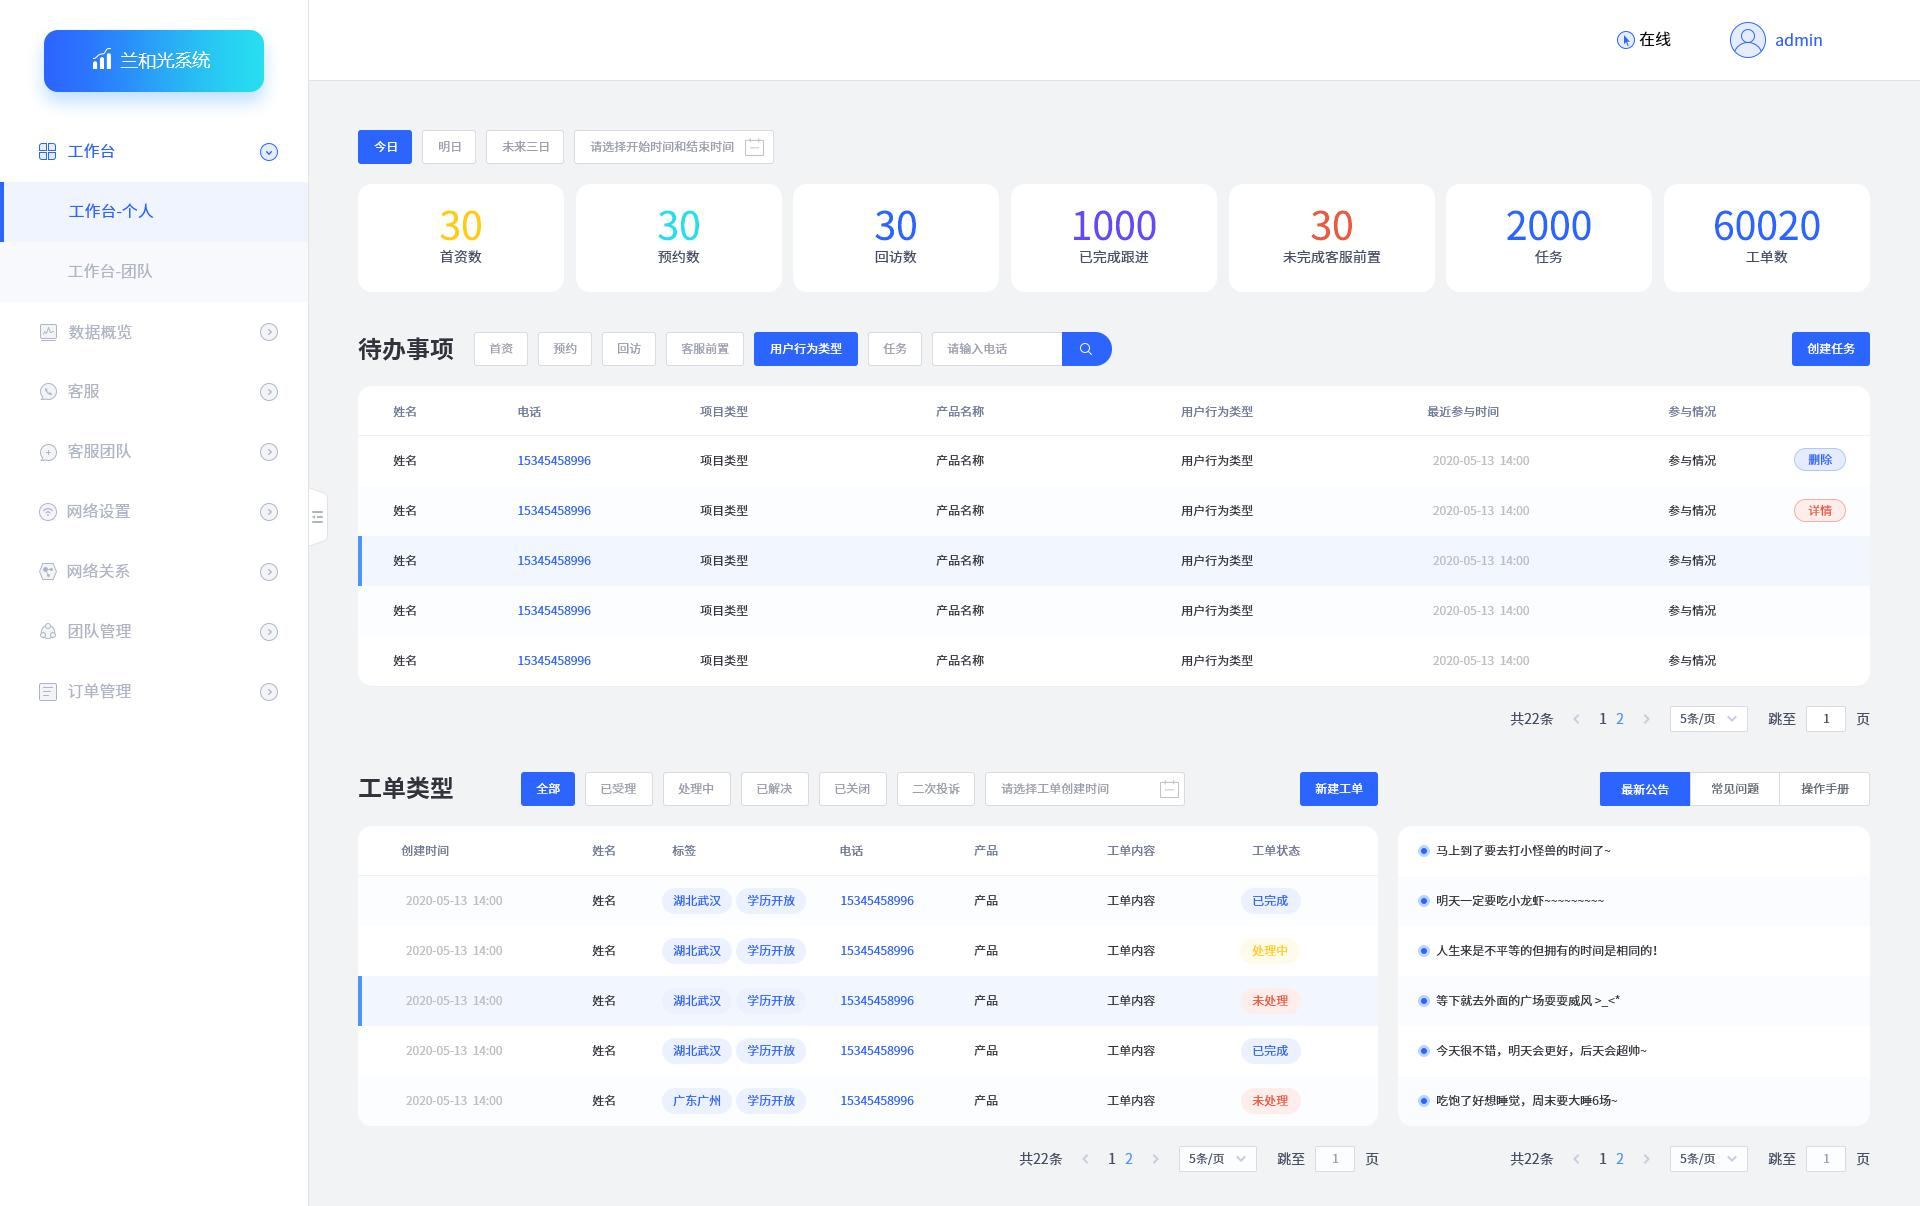Click the 订单管理 list icon
This screenshot has width=1920, height=1206.
[x=48, y=692]
